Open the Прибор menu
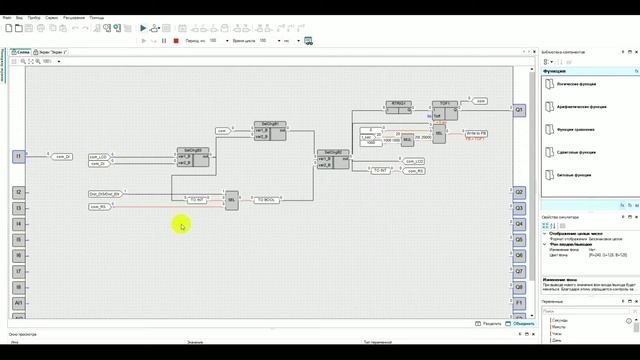The height and width of the screenshot is (360, 640). pos(34,18)
